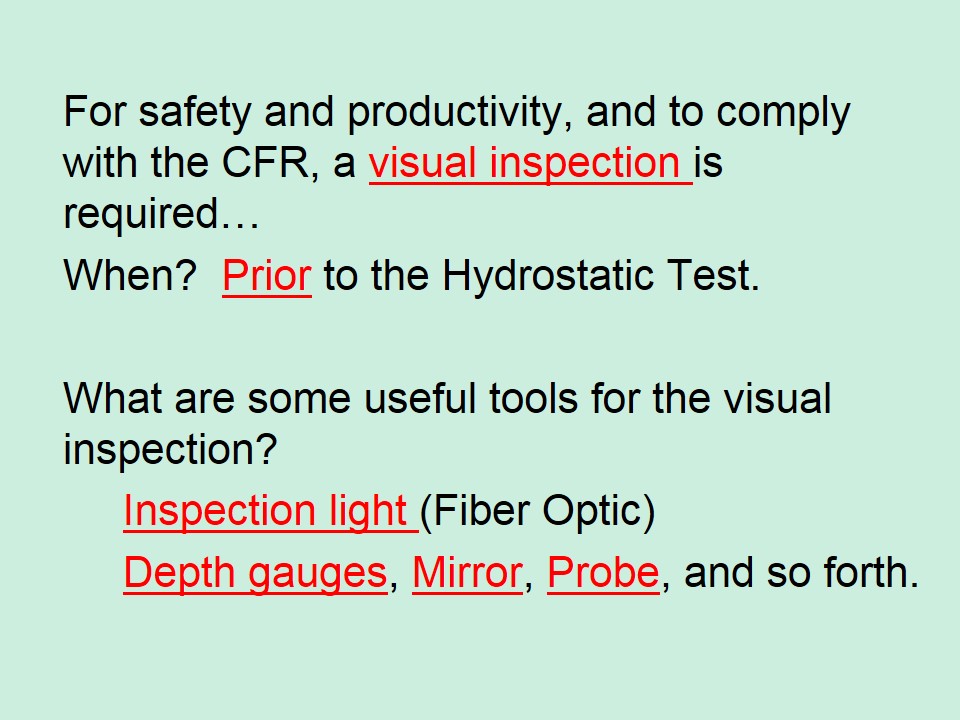Screen dimensions: 960x720
Task: Click the 'CFR' abbreviation
Action: tap(264, 163)
